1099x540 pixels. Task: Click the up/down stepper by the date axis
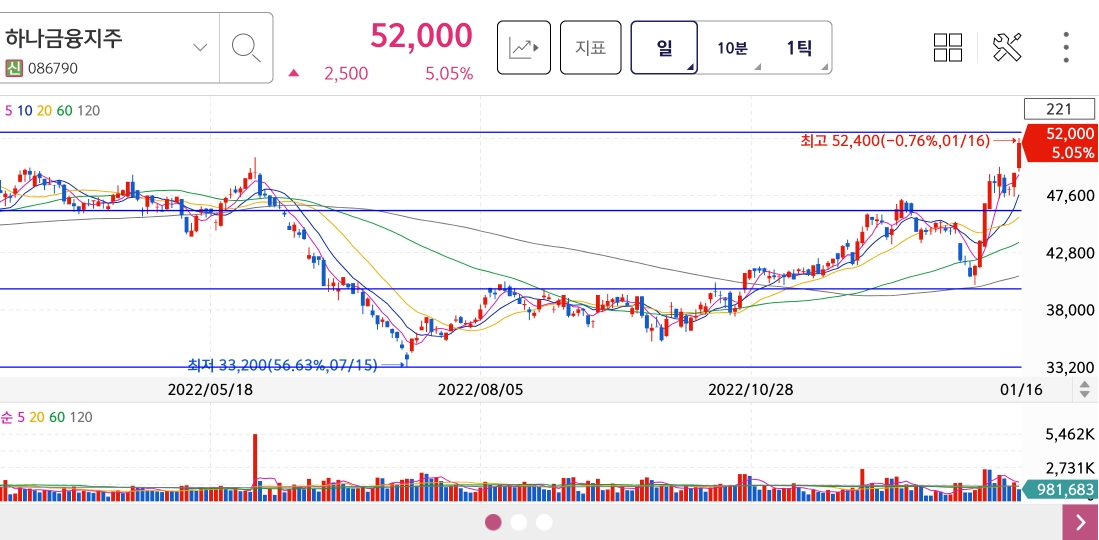pyautogui.click(x=1084, y=389)
